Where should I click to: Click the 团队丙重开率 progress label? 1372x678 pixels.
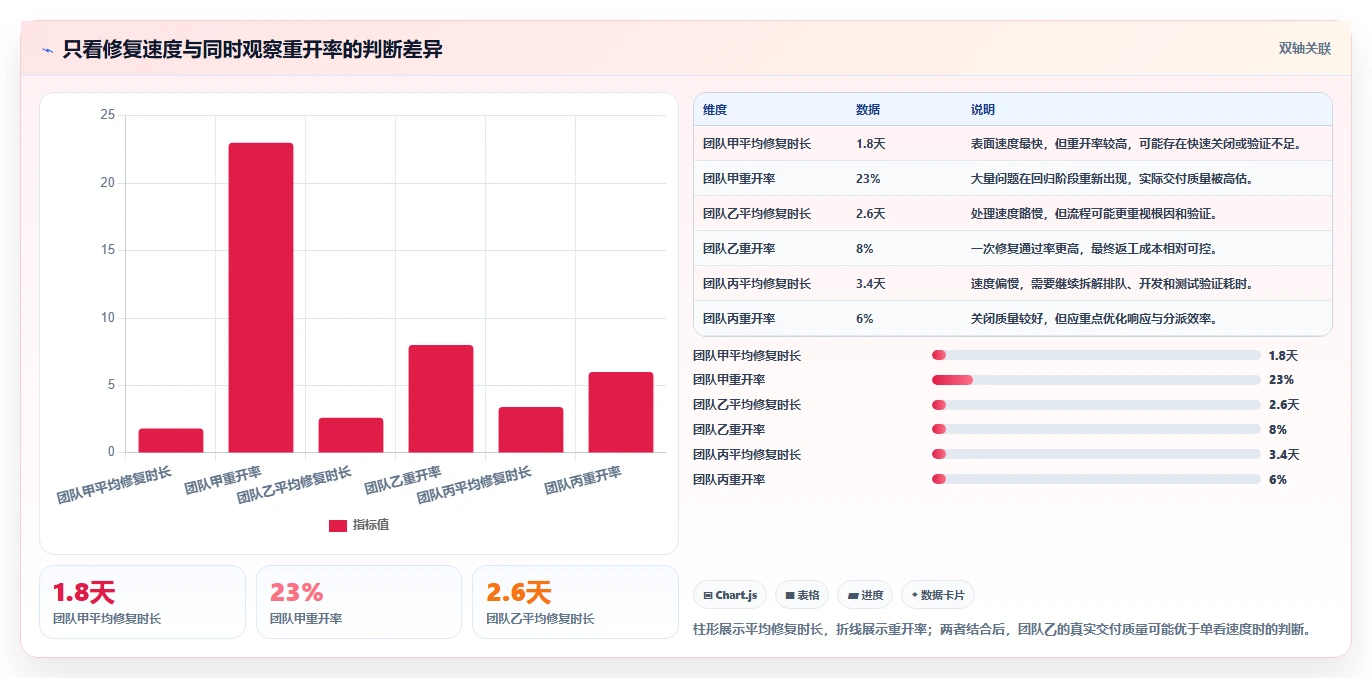pyautogui.click(x=729, y=480)
